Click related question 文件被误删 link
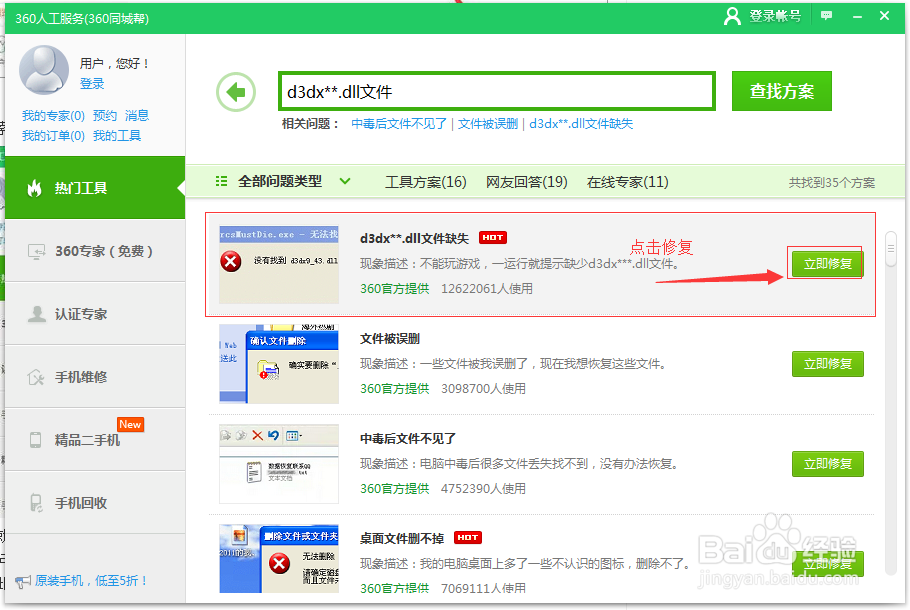The width and height of the screenshot is (910, 610). [488, 124]
